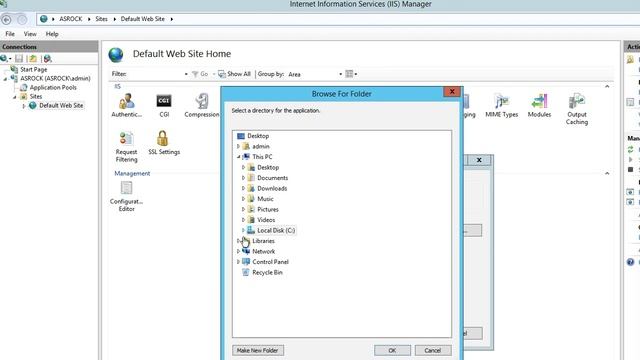The width and height of the screenshot is (640, 360).
Task: Collapse the Management section of features
Action: (607, 173)
